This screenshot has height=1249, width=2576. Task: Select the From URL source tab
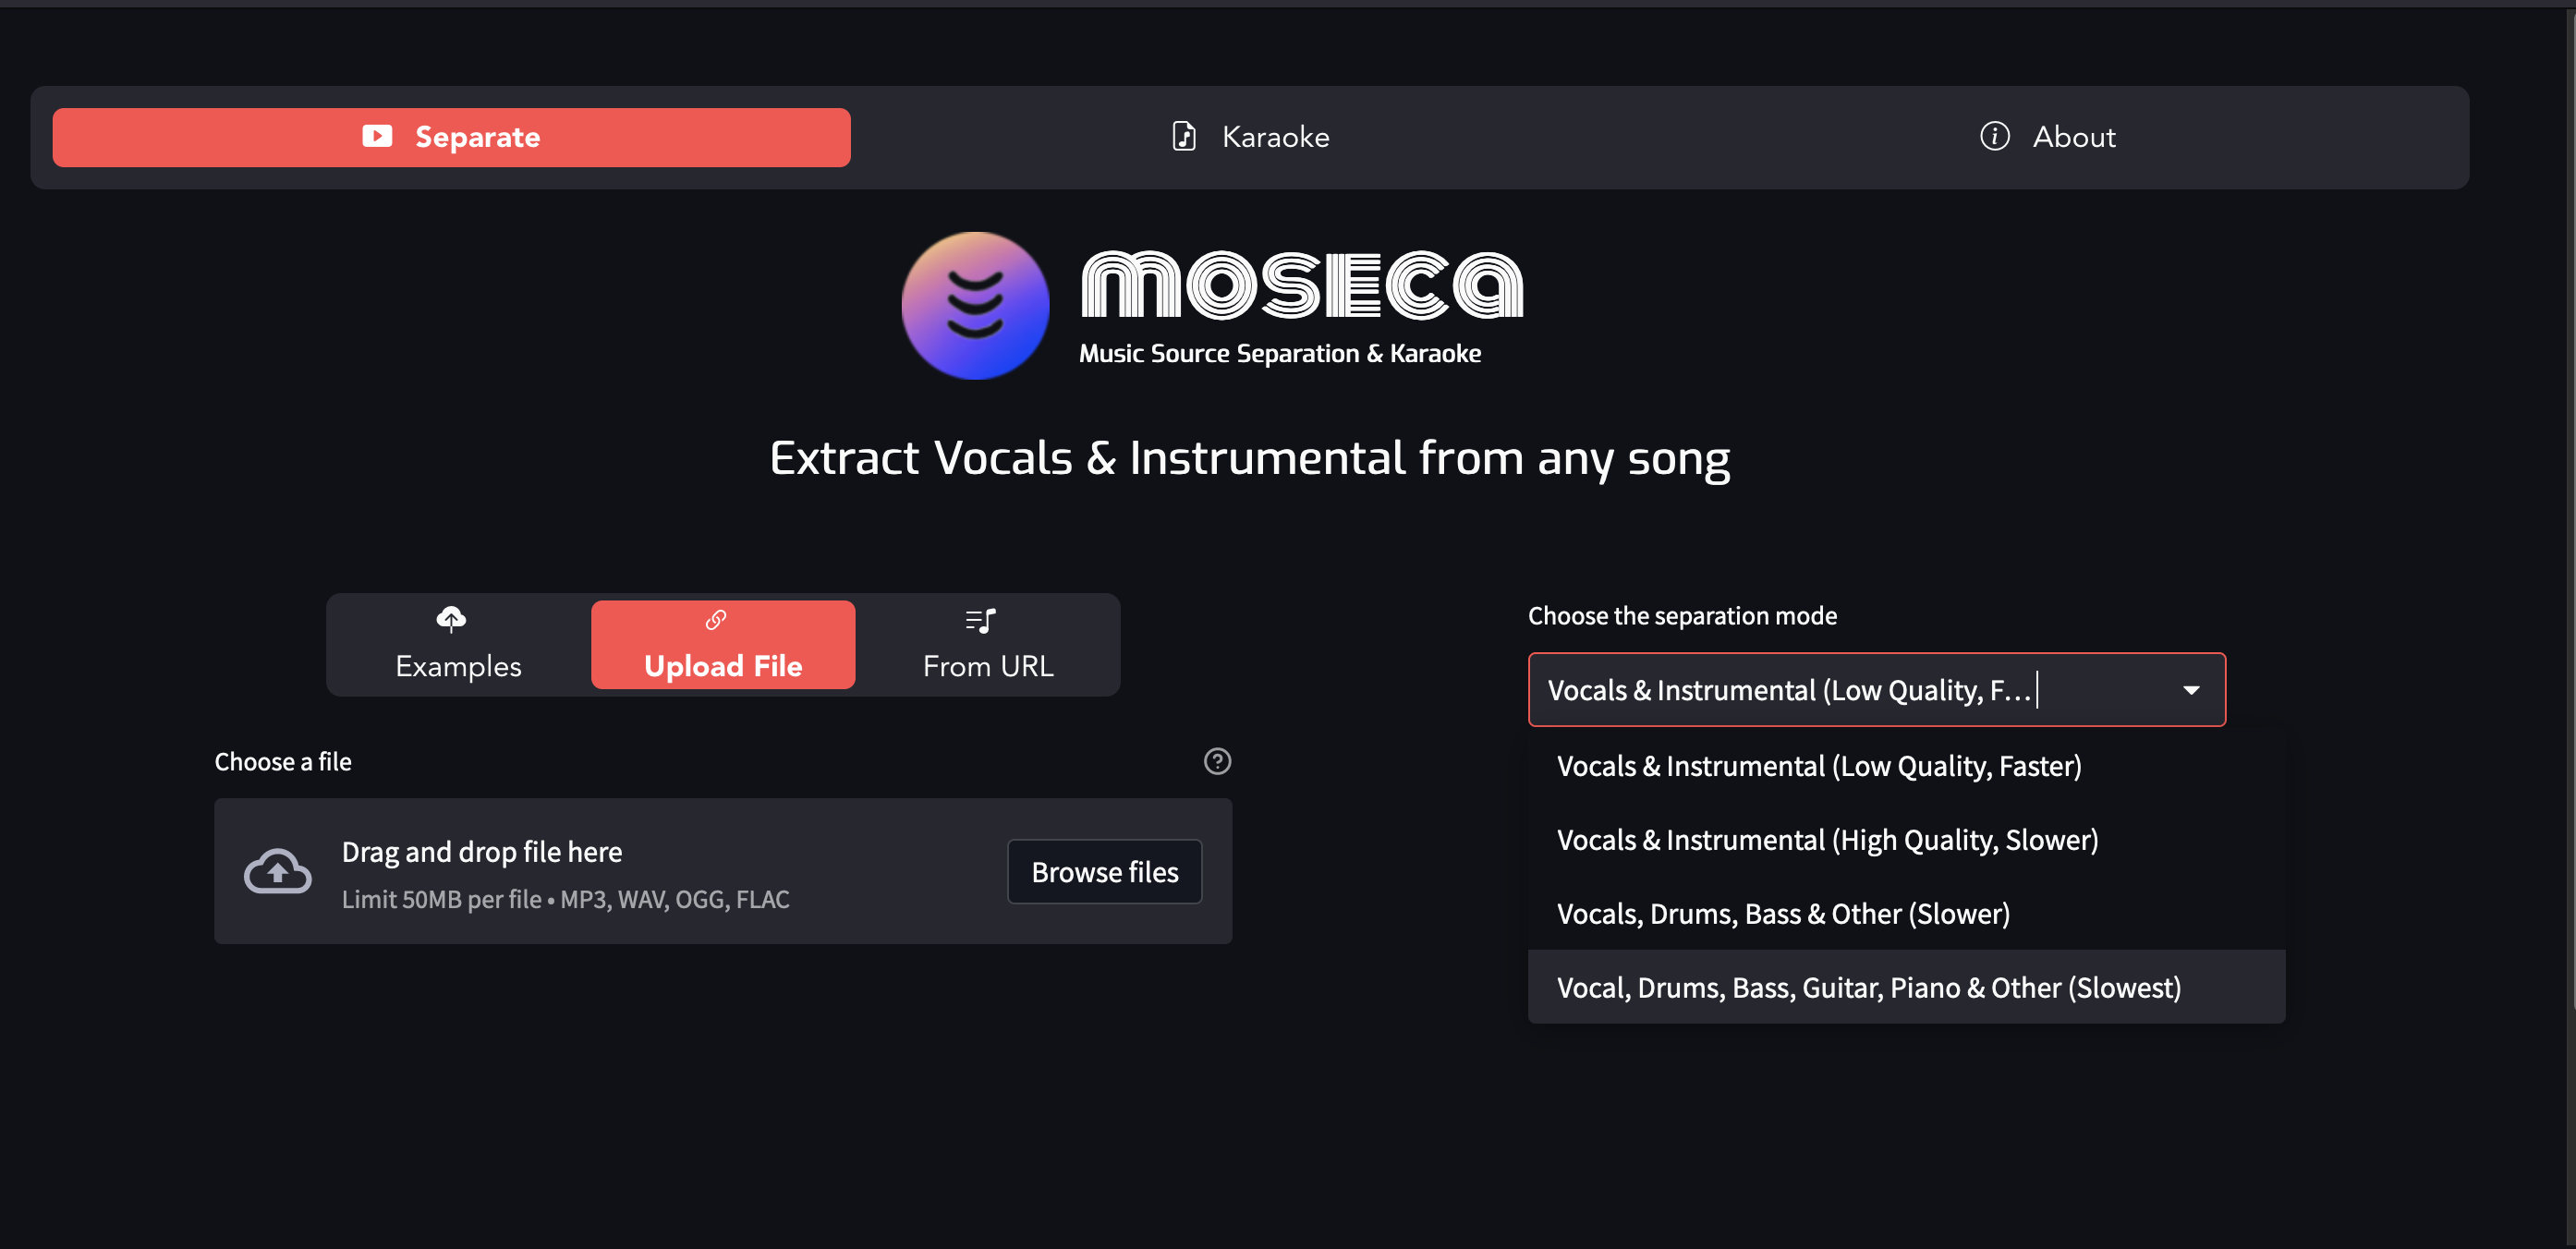[x=988, y=645]
